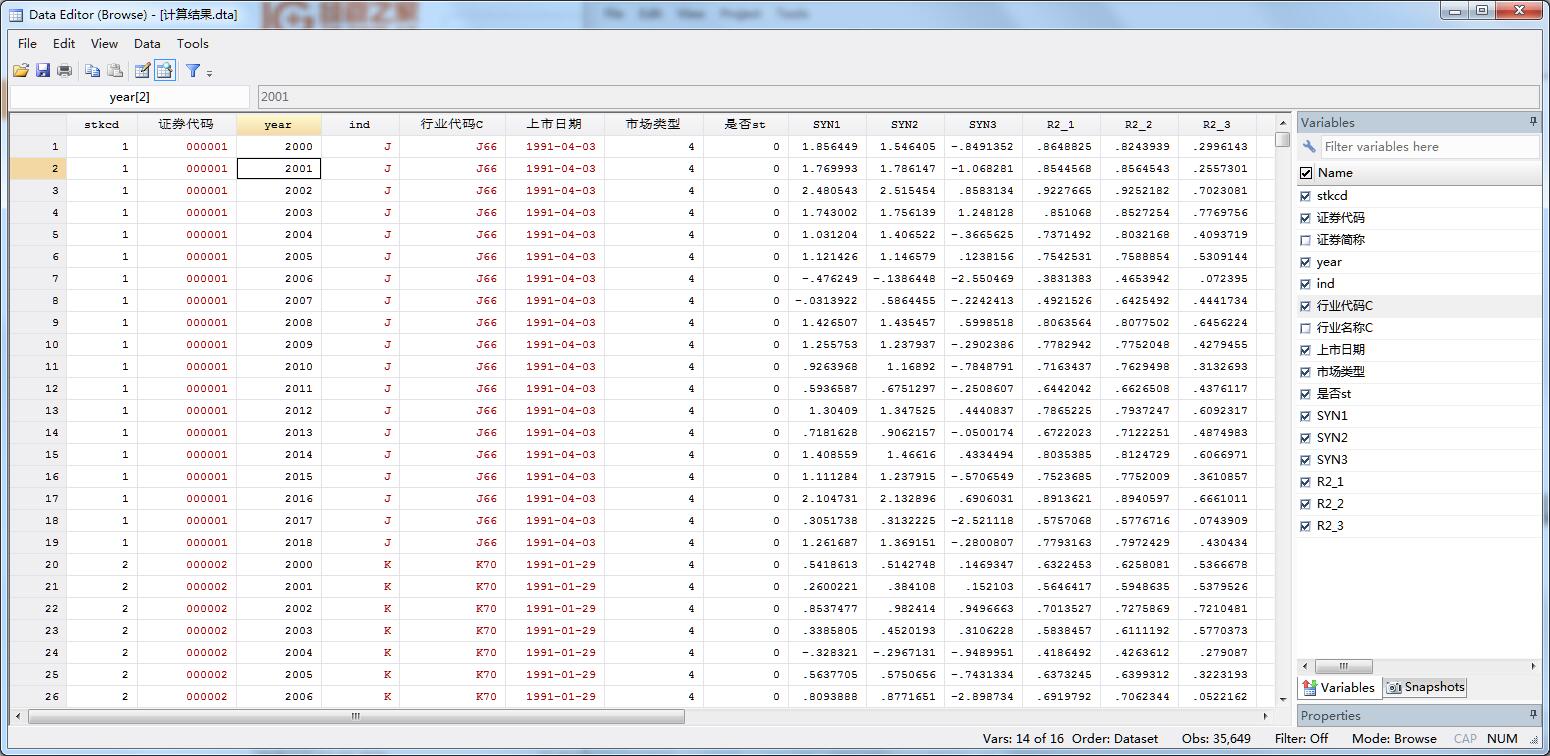Open the Data menu
This screenshot has width=1550, height=756.
[147, 43]
